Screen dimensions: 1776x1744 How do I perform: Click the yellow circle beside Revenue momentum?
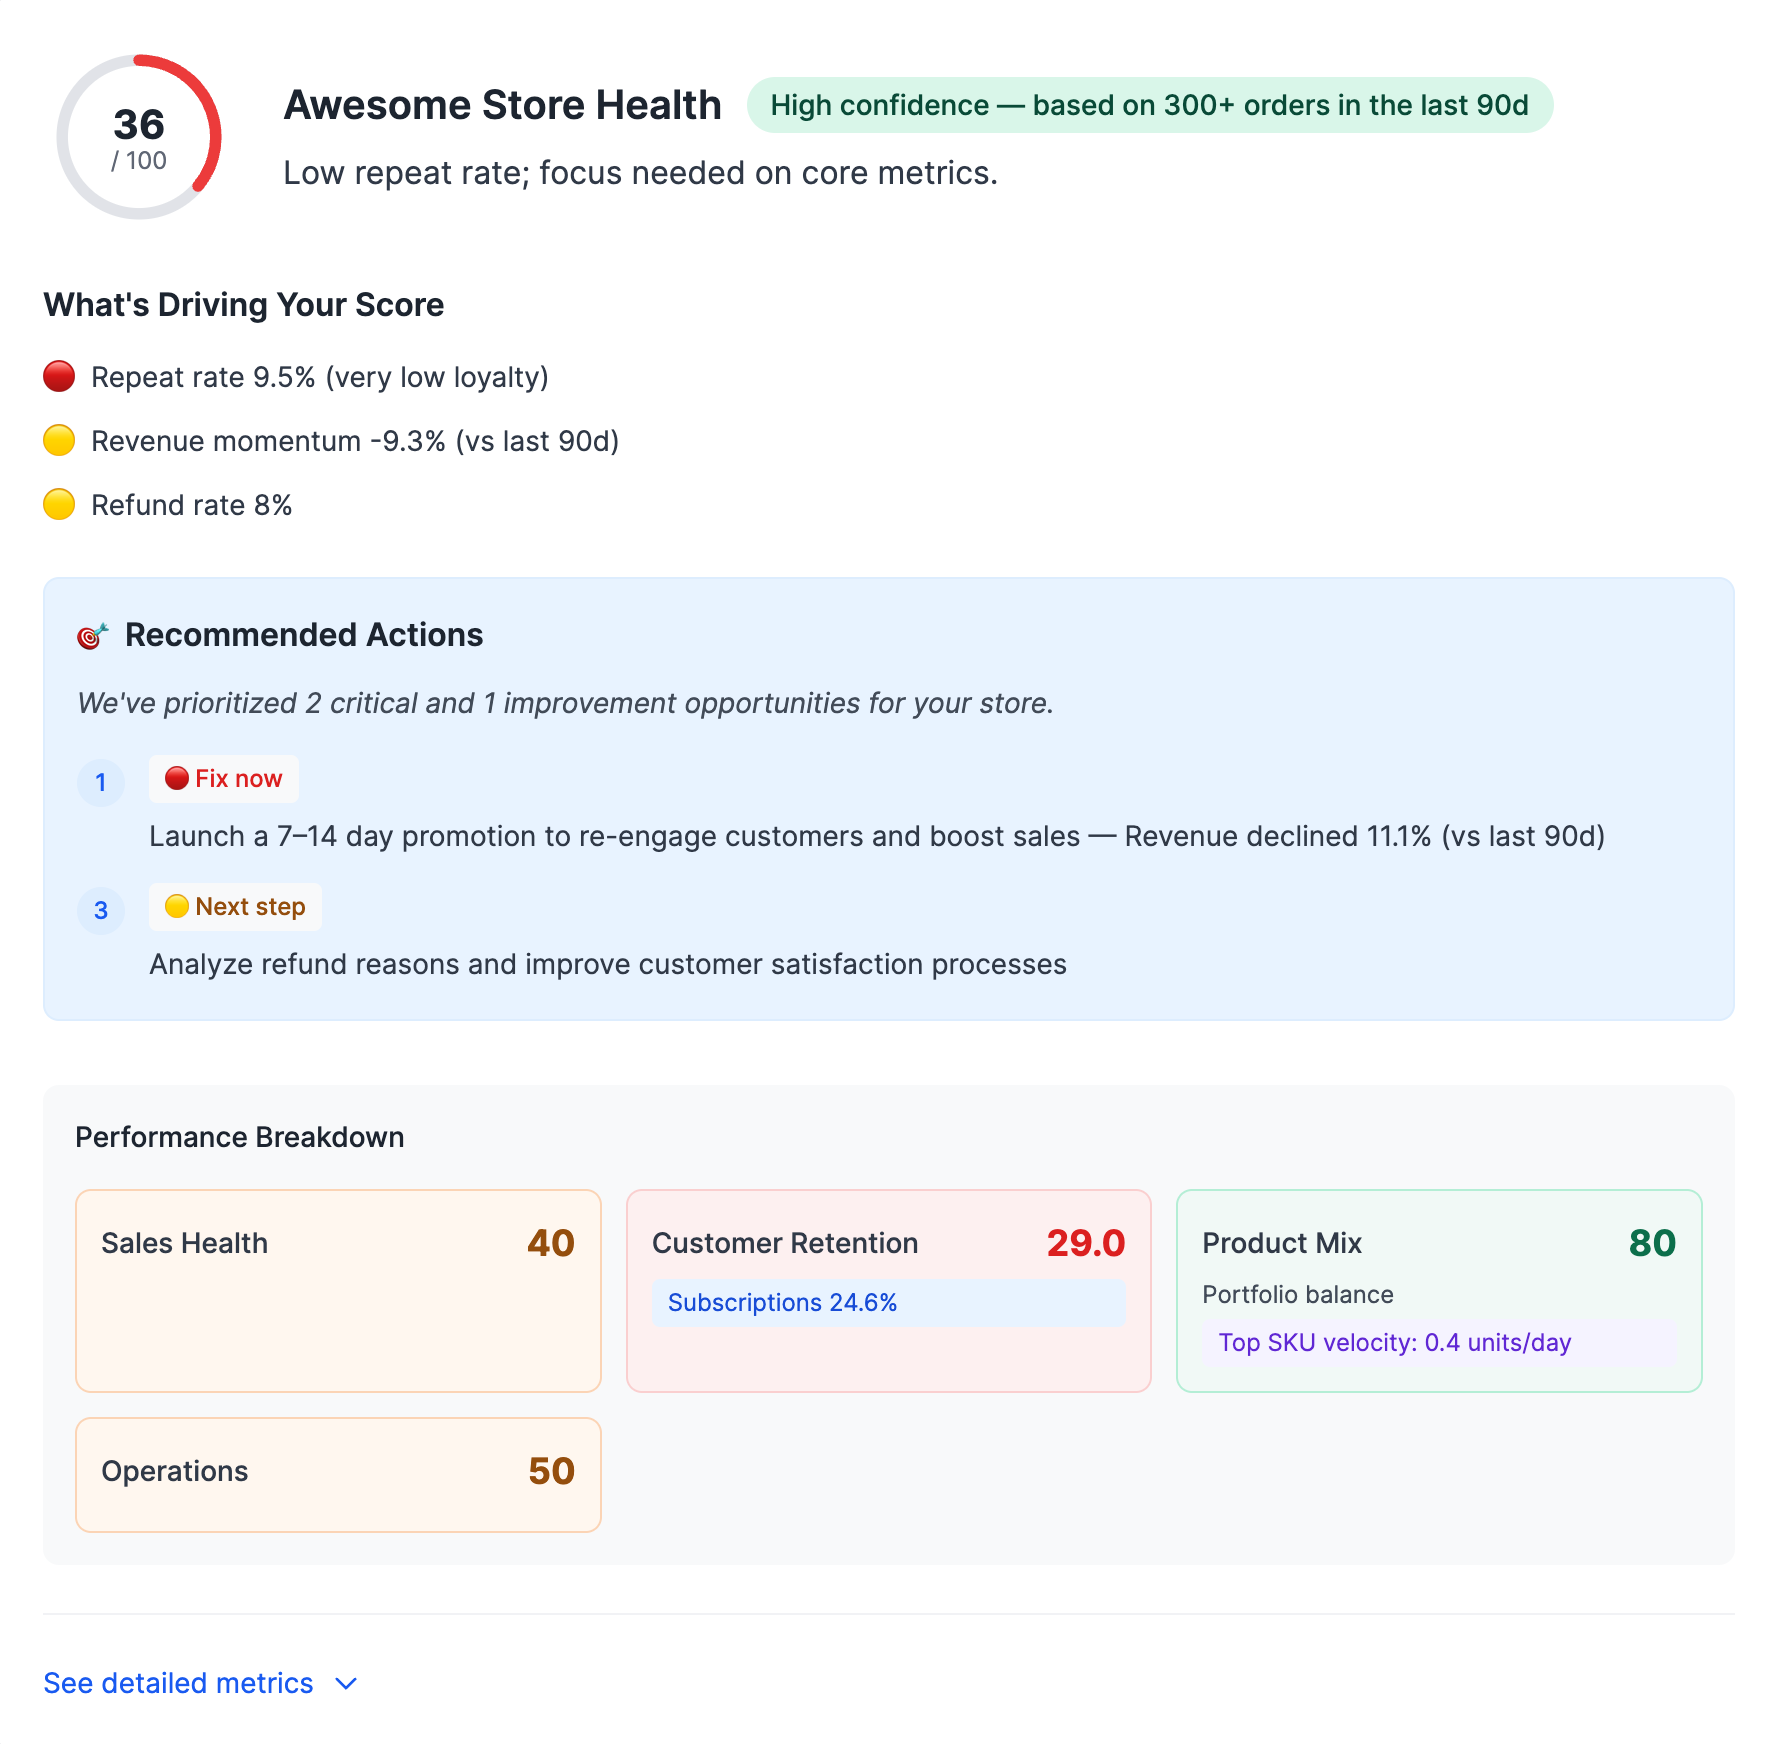(x=59, y=441)
